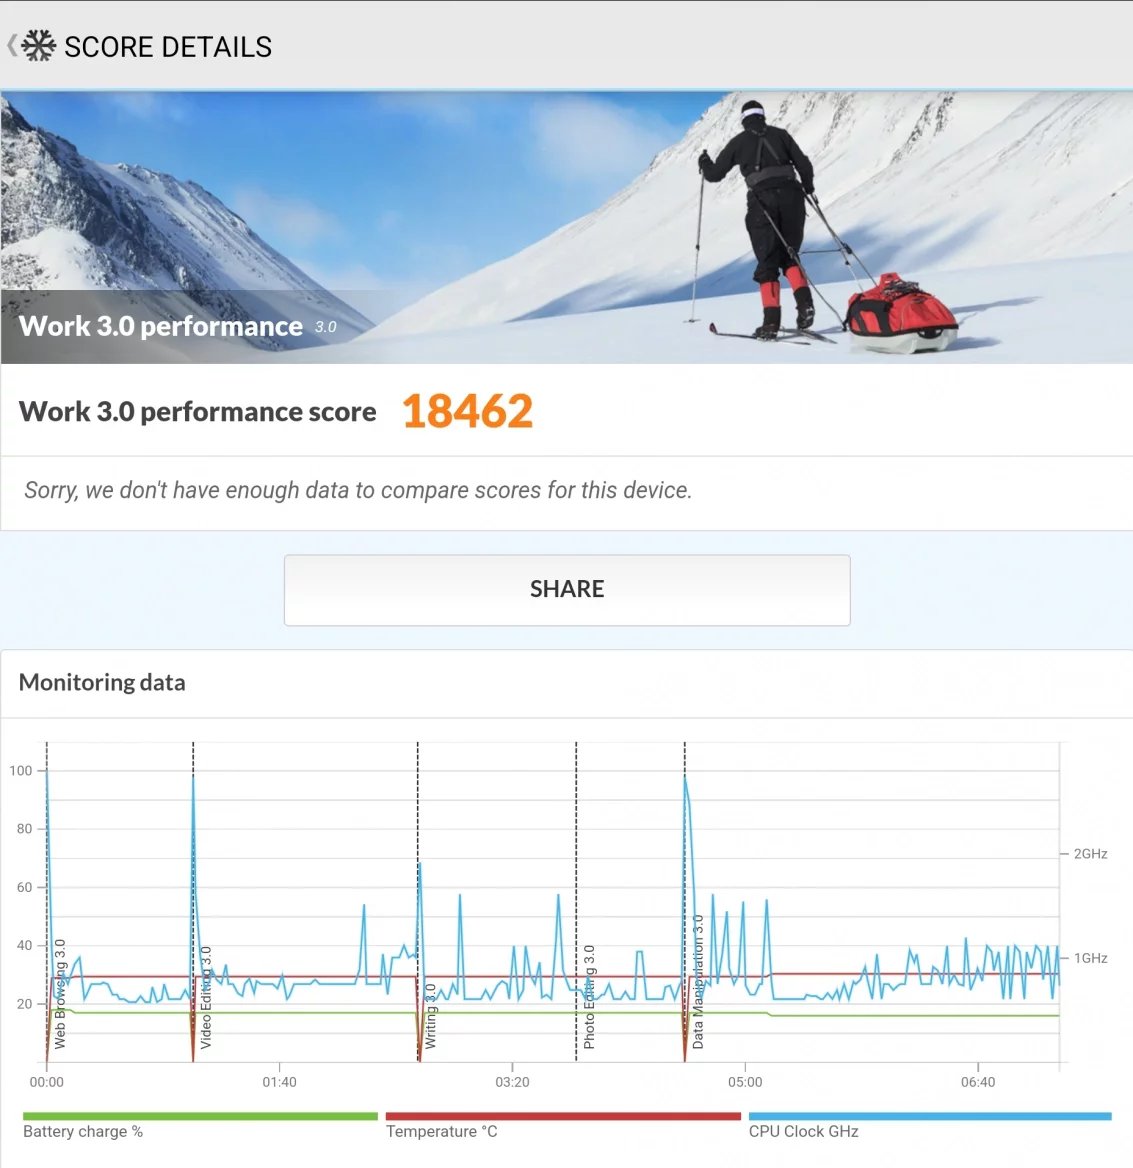Click the 'Sorry, we don't have enough data' message
This screenshot has width=1133, height=1168.
[x=358, y=490]
